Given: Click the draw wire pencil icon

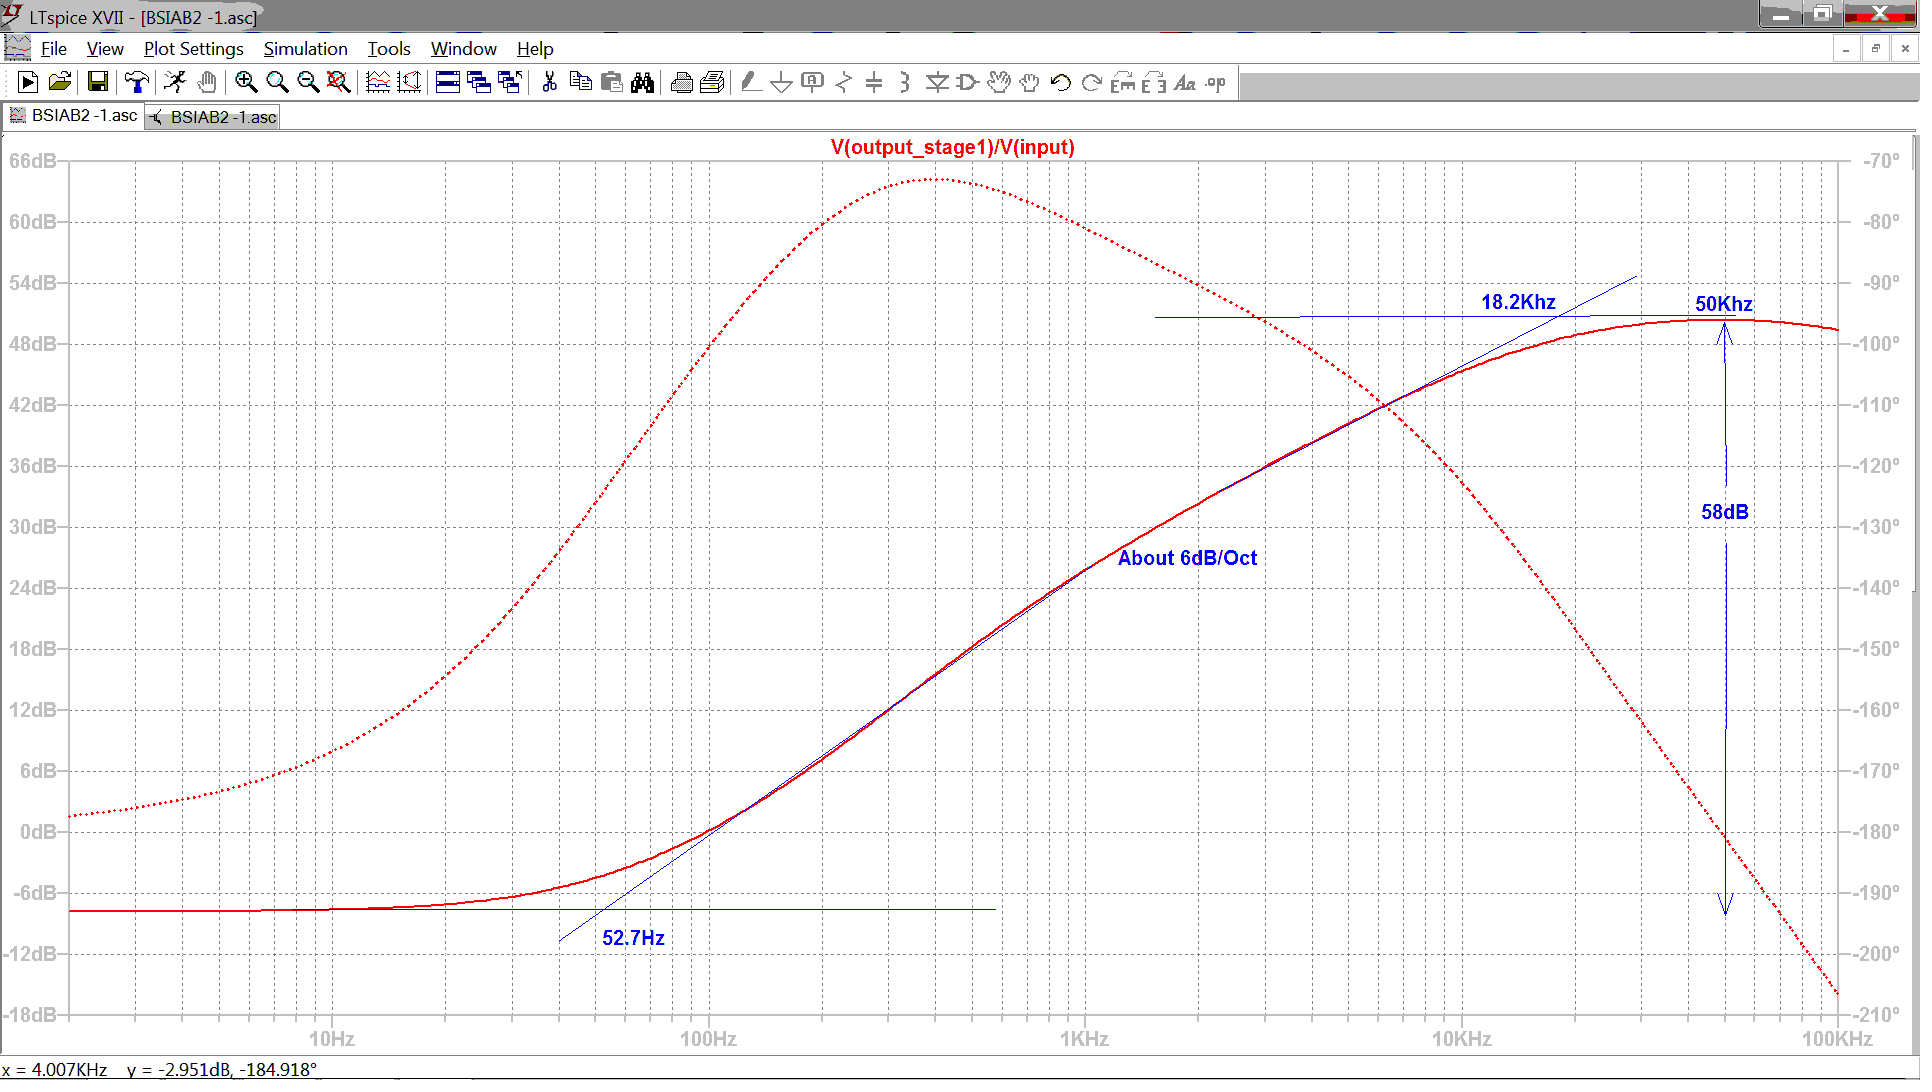Looking at the screenshot, I should point(751,83).
